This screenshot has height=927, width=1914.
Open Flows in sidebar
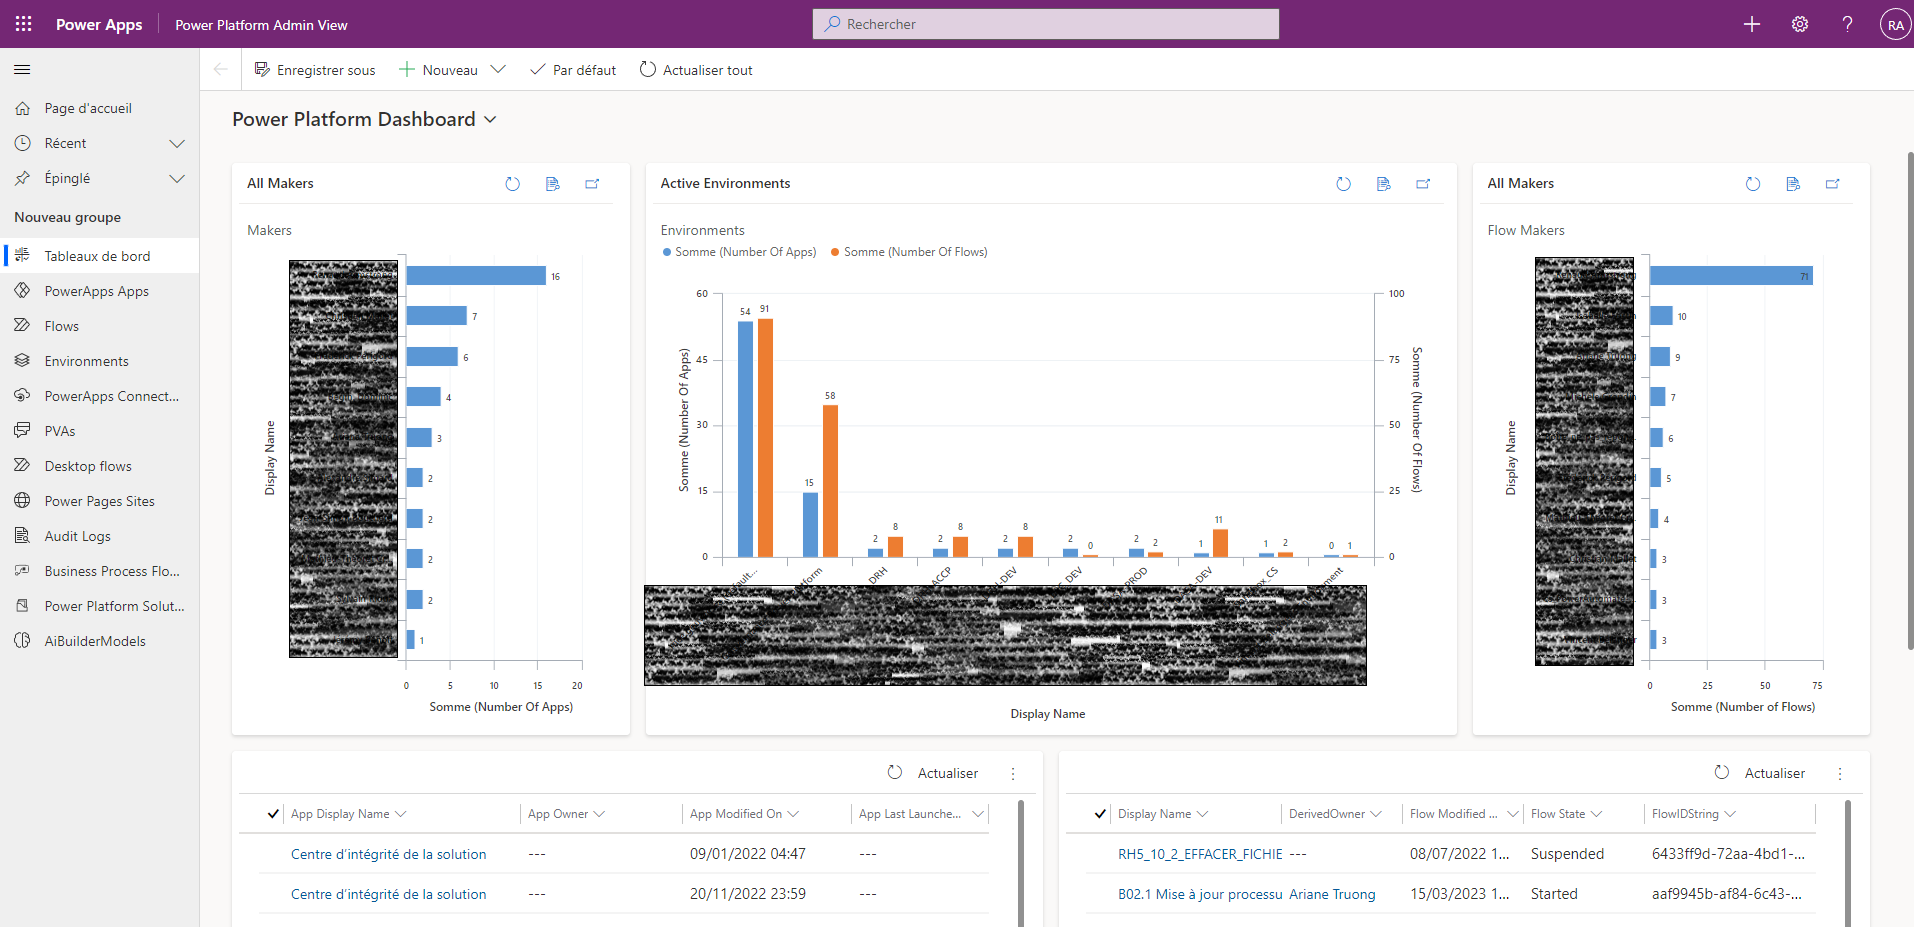click(x=100, y=326)
